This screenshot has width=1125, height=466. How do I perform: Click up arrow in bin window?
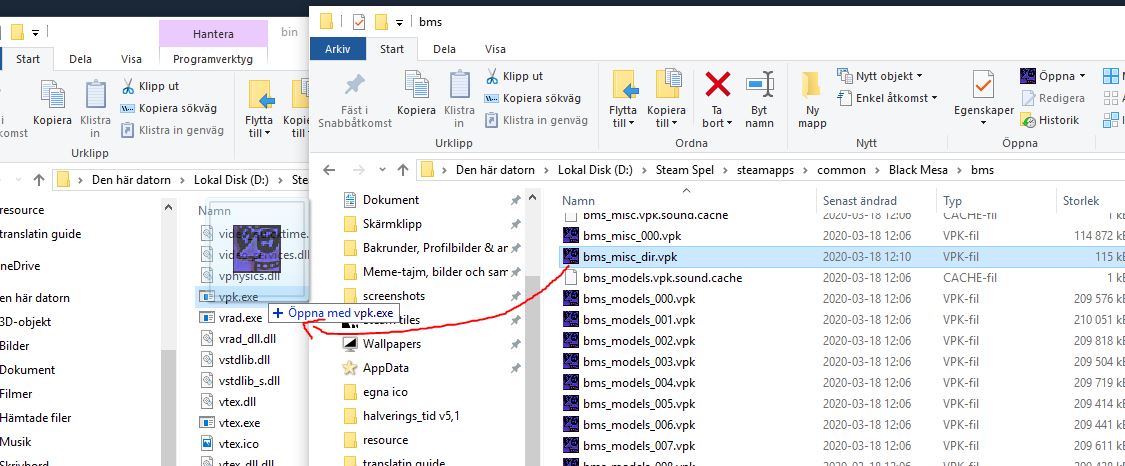coord(39,179)
